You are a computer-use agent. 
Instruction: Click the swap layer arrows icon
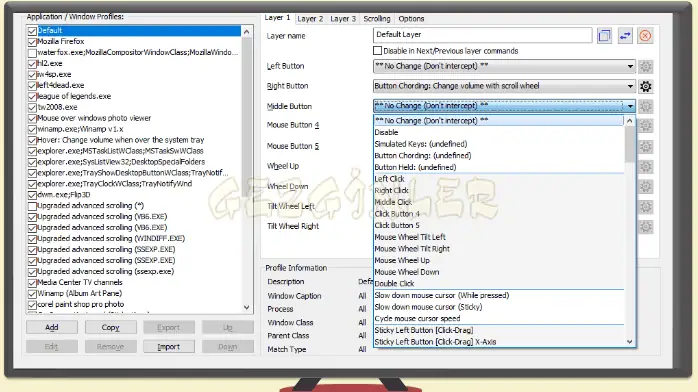tap(625, 36)
